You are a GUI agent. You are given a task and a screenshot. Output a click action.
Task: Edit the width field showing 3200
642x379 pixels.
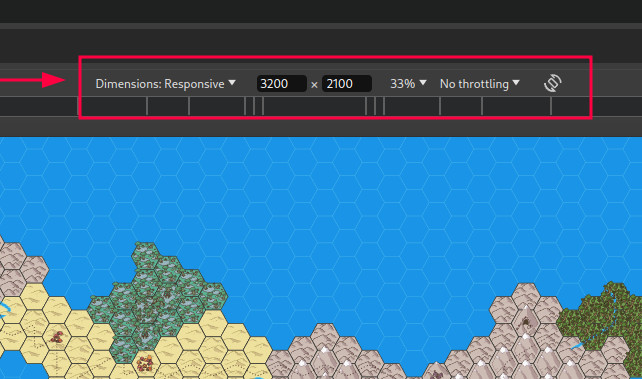(x=282, y=83)
